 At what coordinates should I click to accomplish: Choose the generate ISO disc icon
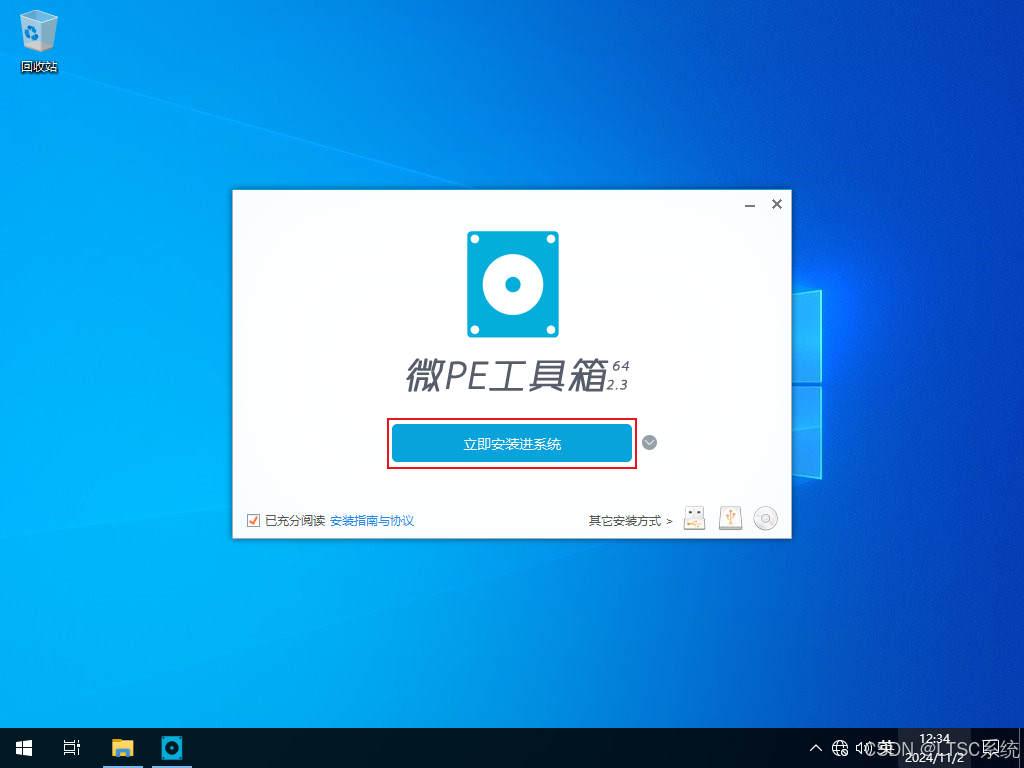pos(765,519)
